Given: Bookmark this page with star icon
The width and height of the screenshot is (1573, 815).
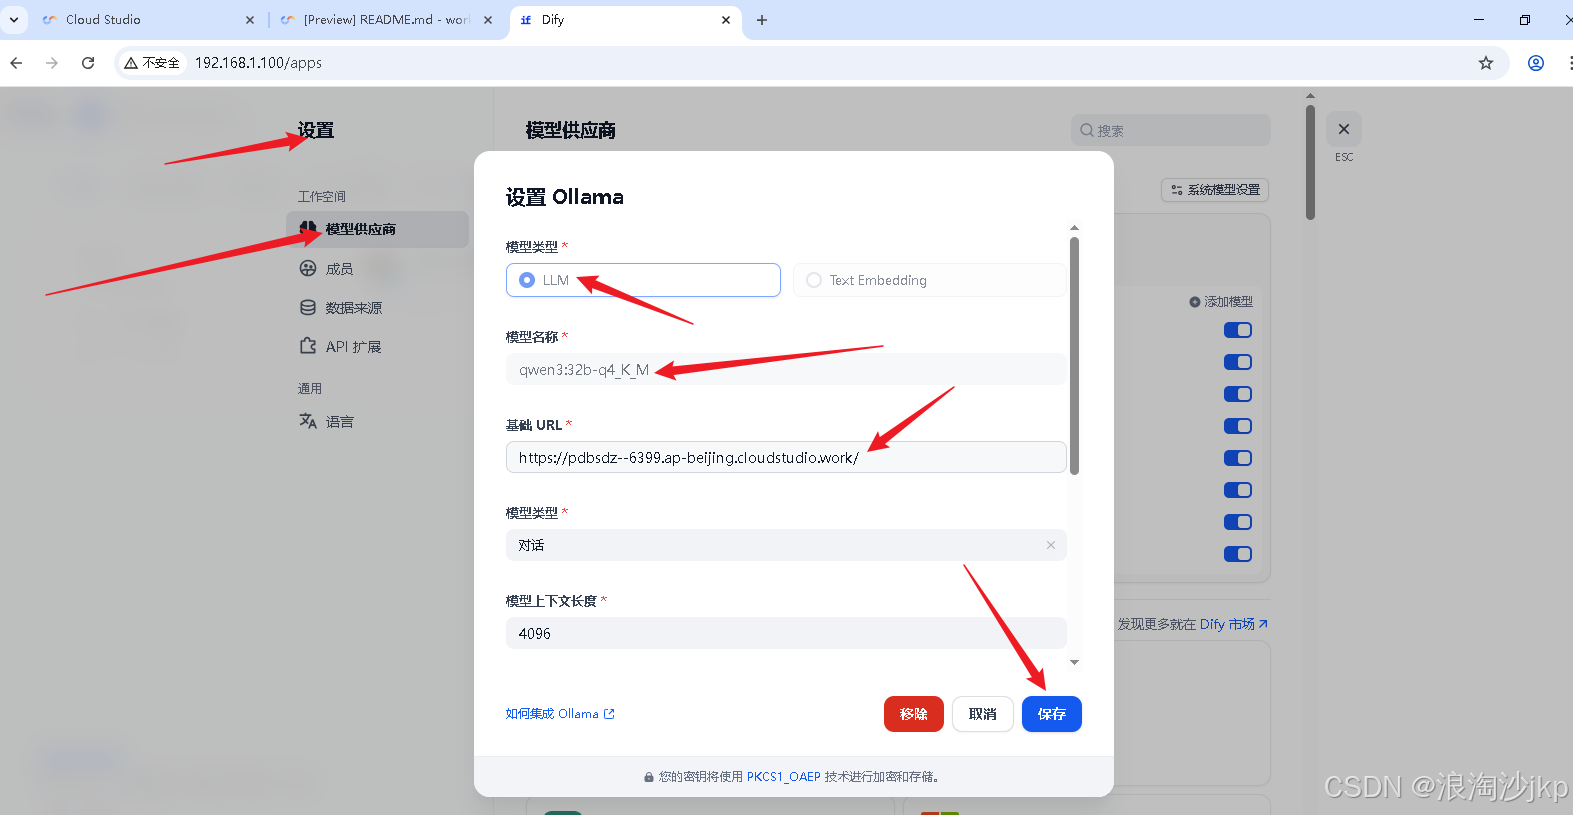Looking at the screenshot, I should pos(1486,63).
